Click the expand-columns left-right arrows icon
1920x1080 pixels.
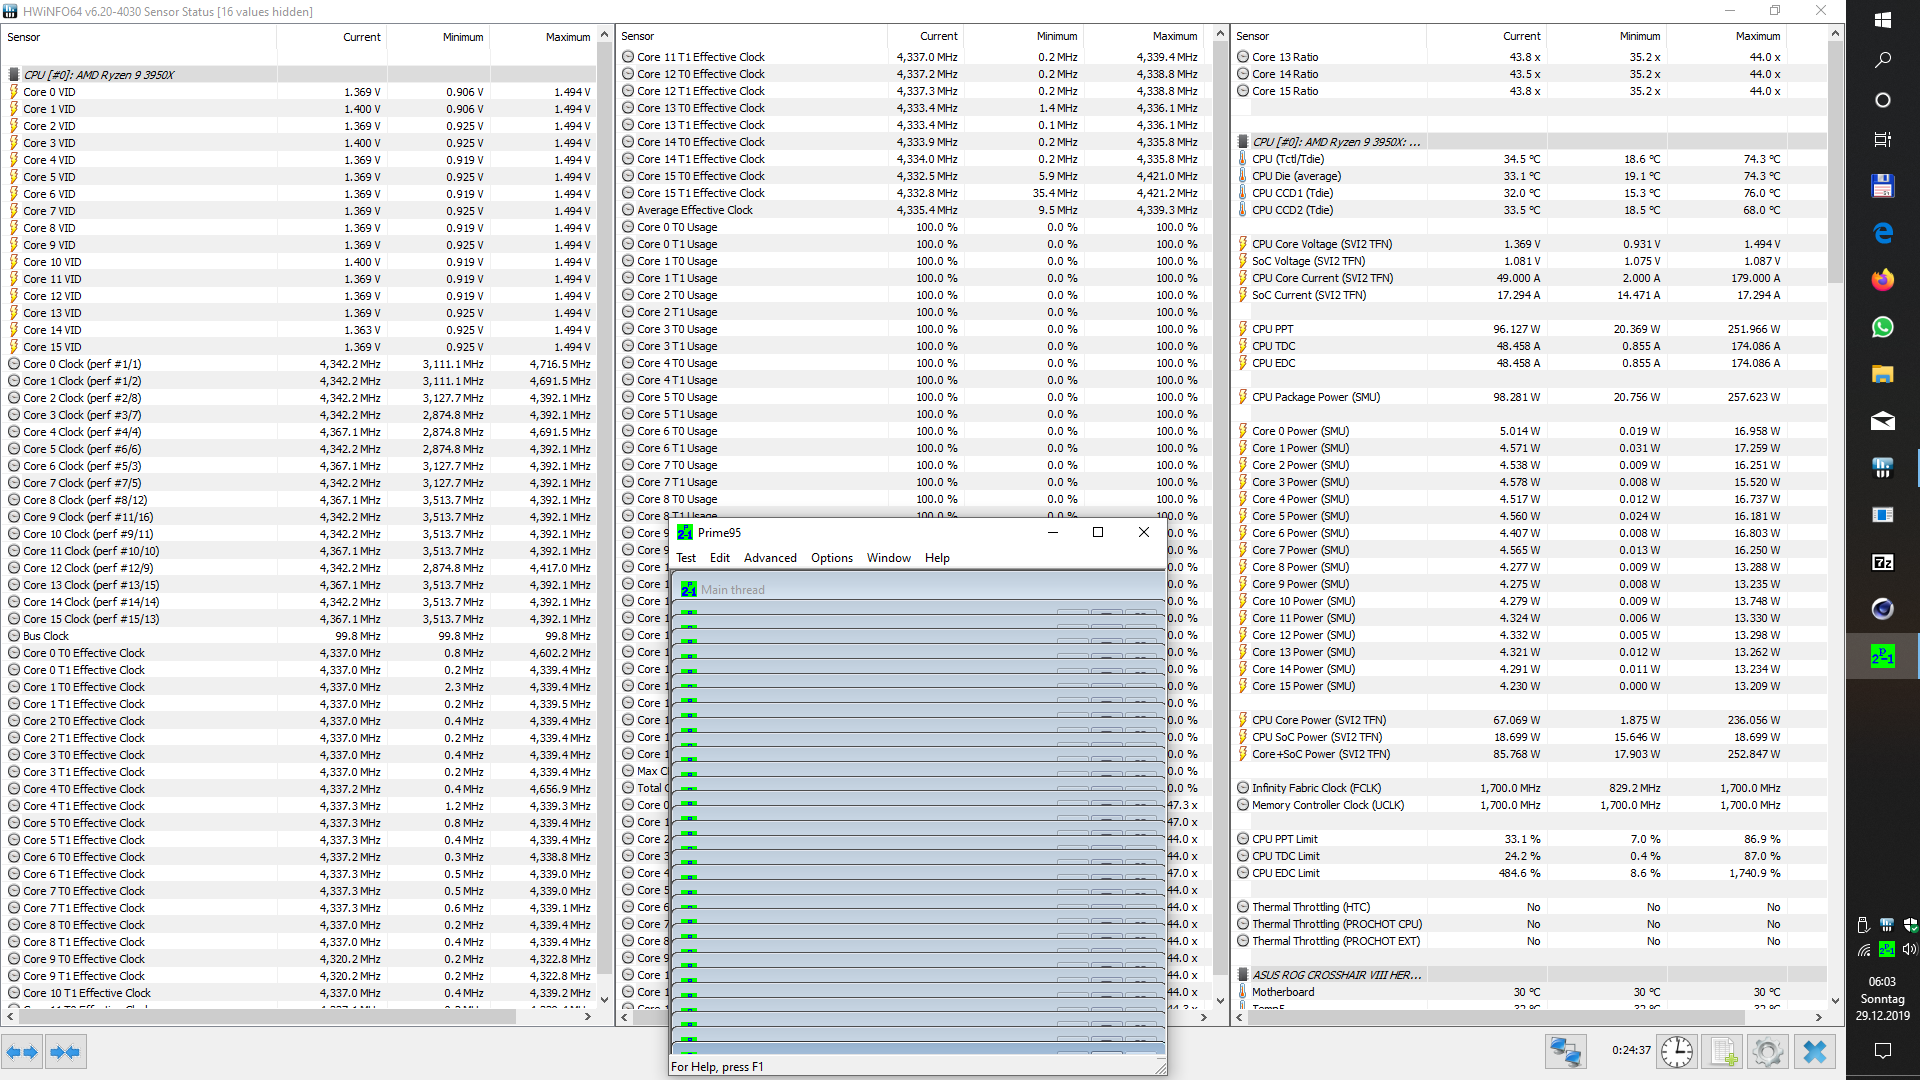(22, 1052)
